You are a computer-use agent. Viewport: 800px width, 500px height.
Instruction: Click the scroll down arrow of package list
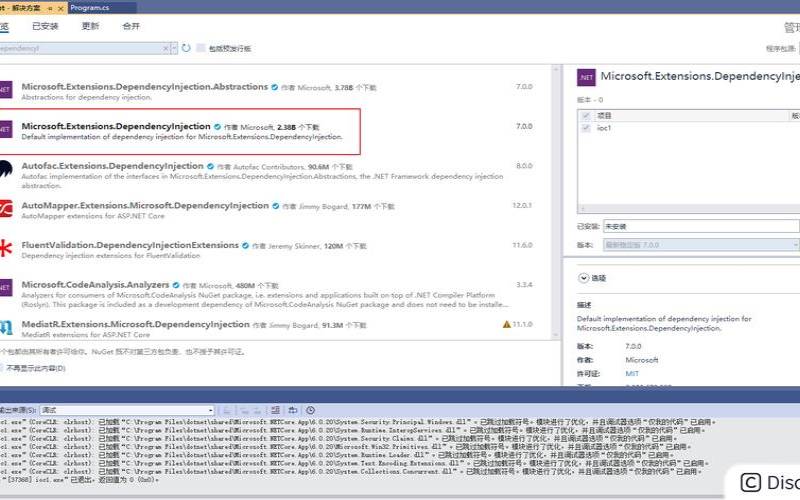tap(556, 335)
